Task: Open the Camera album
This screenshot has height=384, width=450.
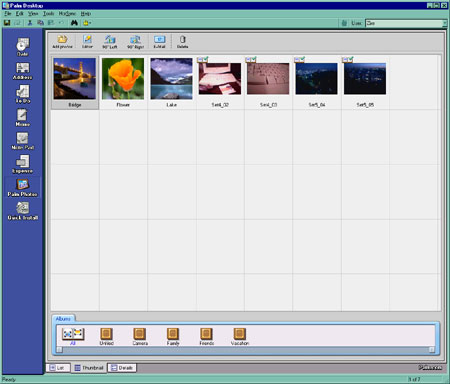Action: click(x=140, y=336)
